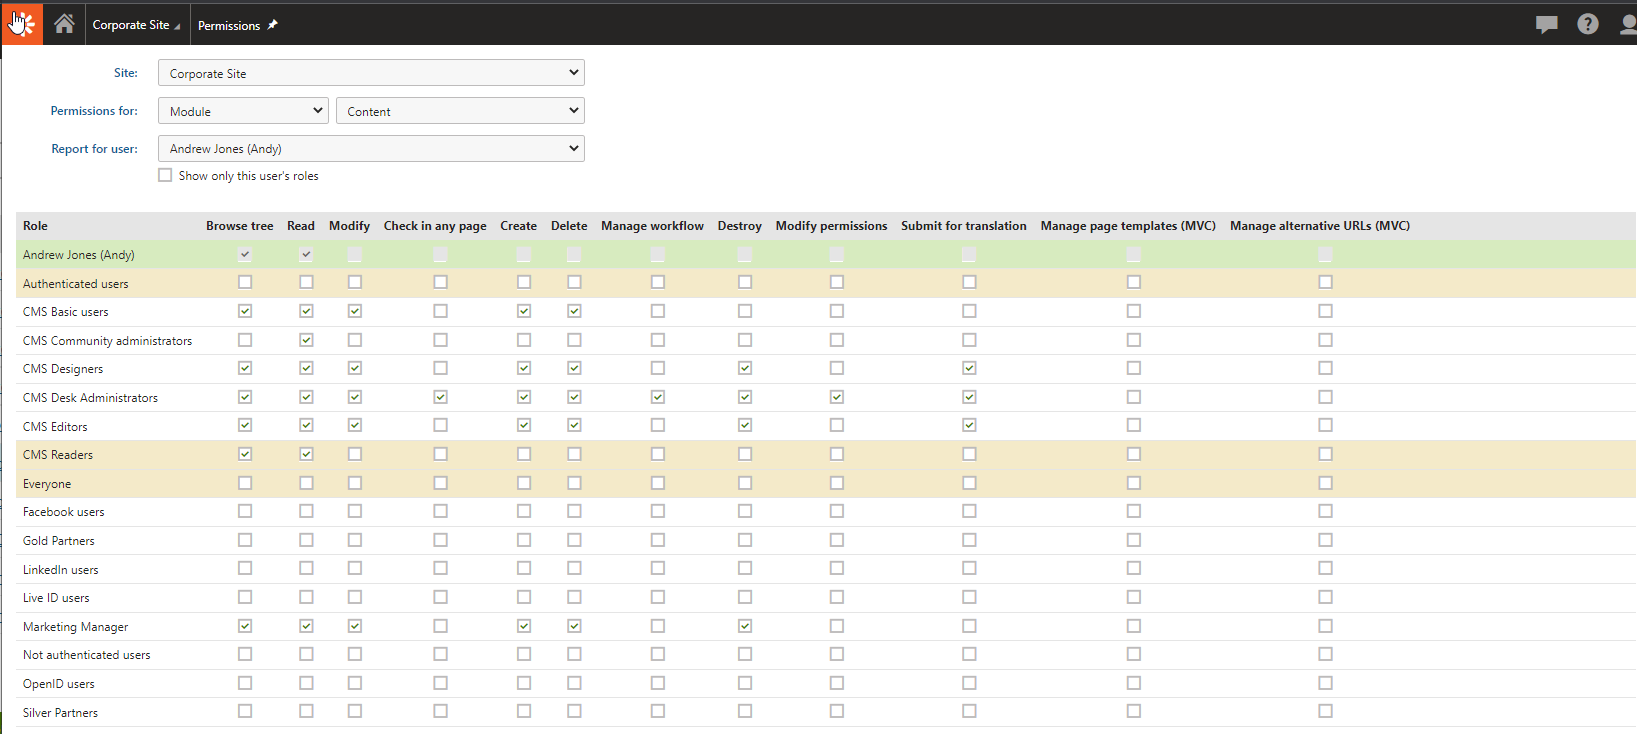Viewport: 1637px width, 734px height.
Task: Check Read permission for Gold Partners
Action: (306, 540)
